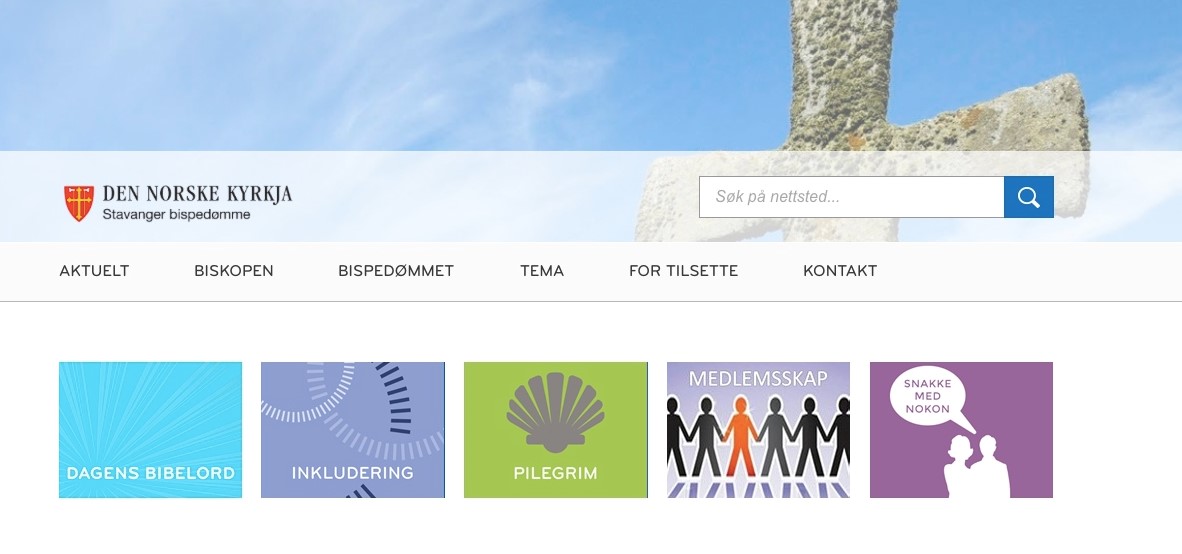Open the Dagens Bibelord tile
This screenshot has width=1182, height=554.
tap(151, 430)
